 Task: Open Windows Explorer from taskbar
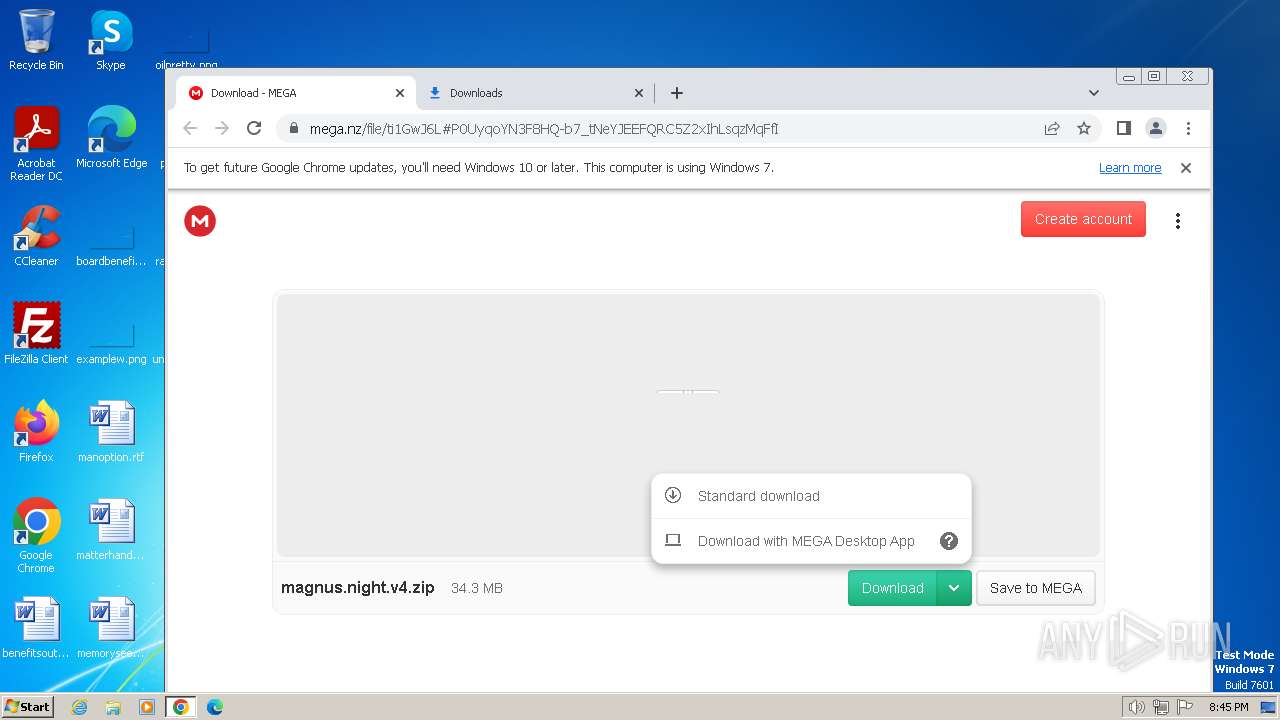[x=113, y=707]
